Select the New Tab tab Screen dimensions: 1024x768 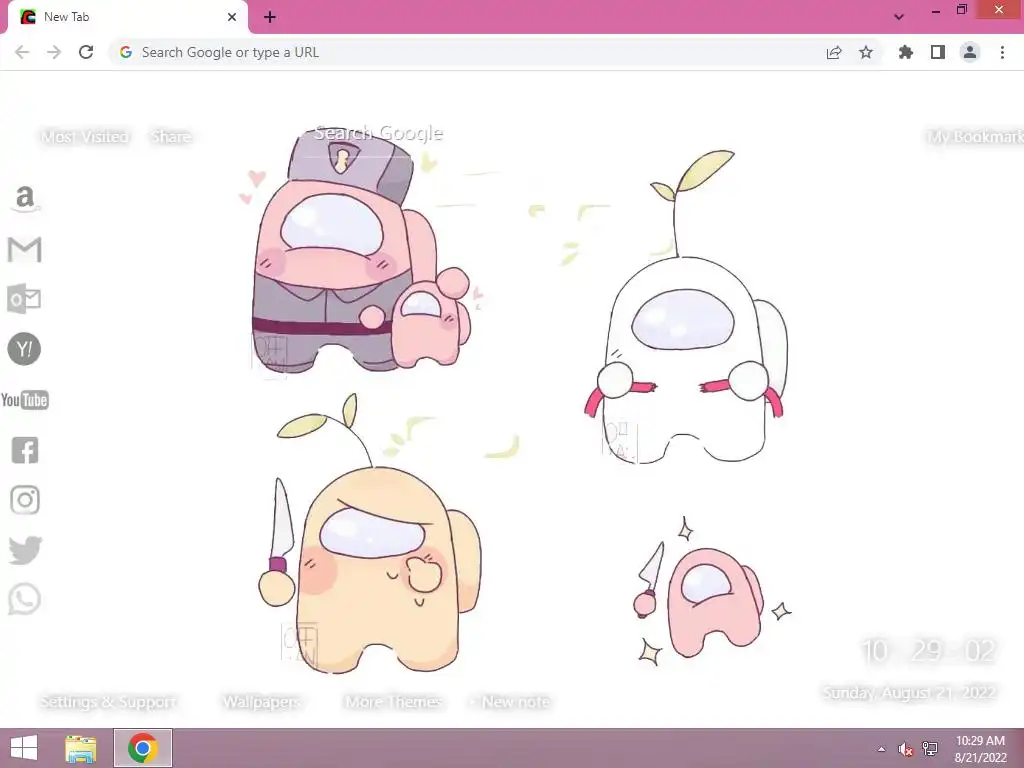pyautogui.click(x=128, y=17)
